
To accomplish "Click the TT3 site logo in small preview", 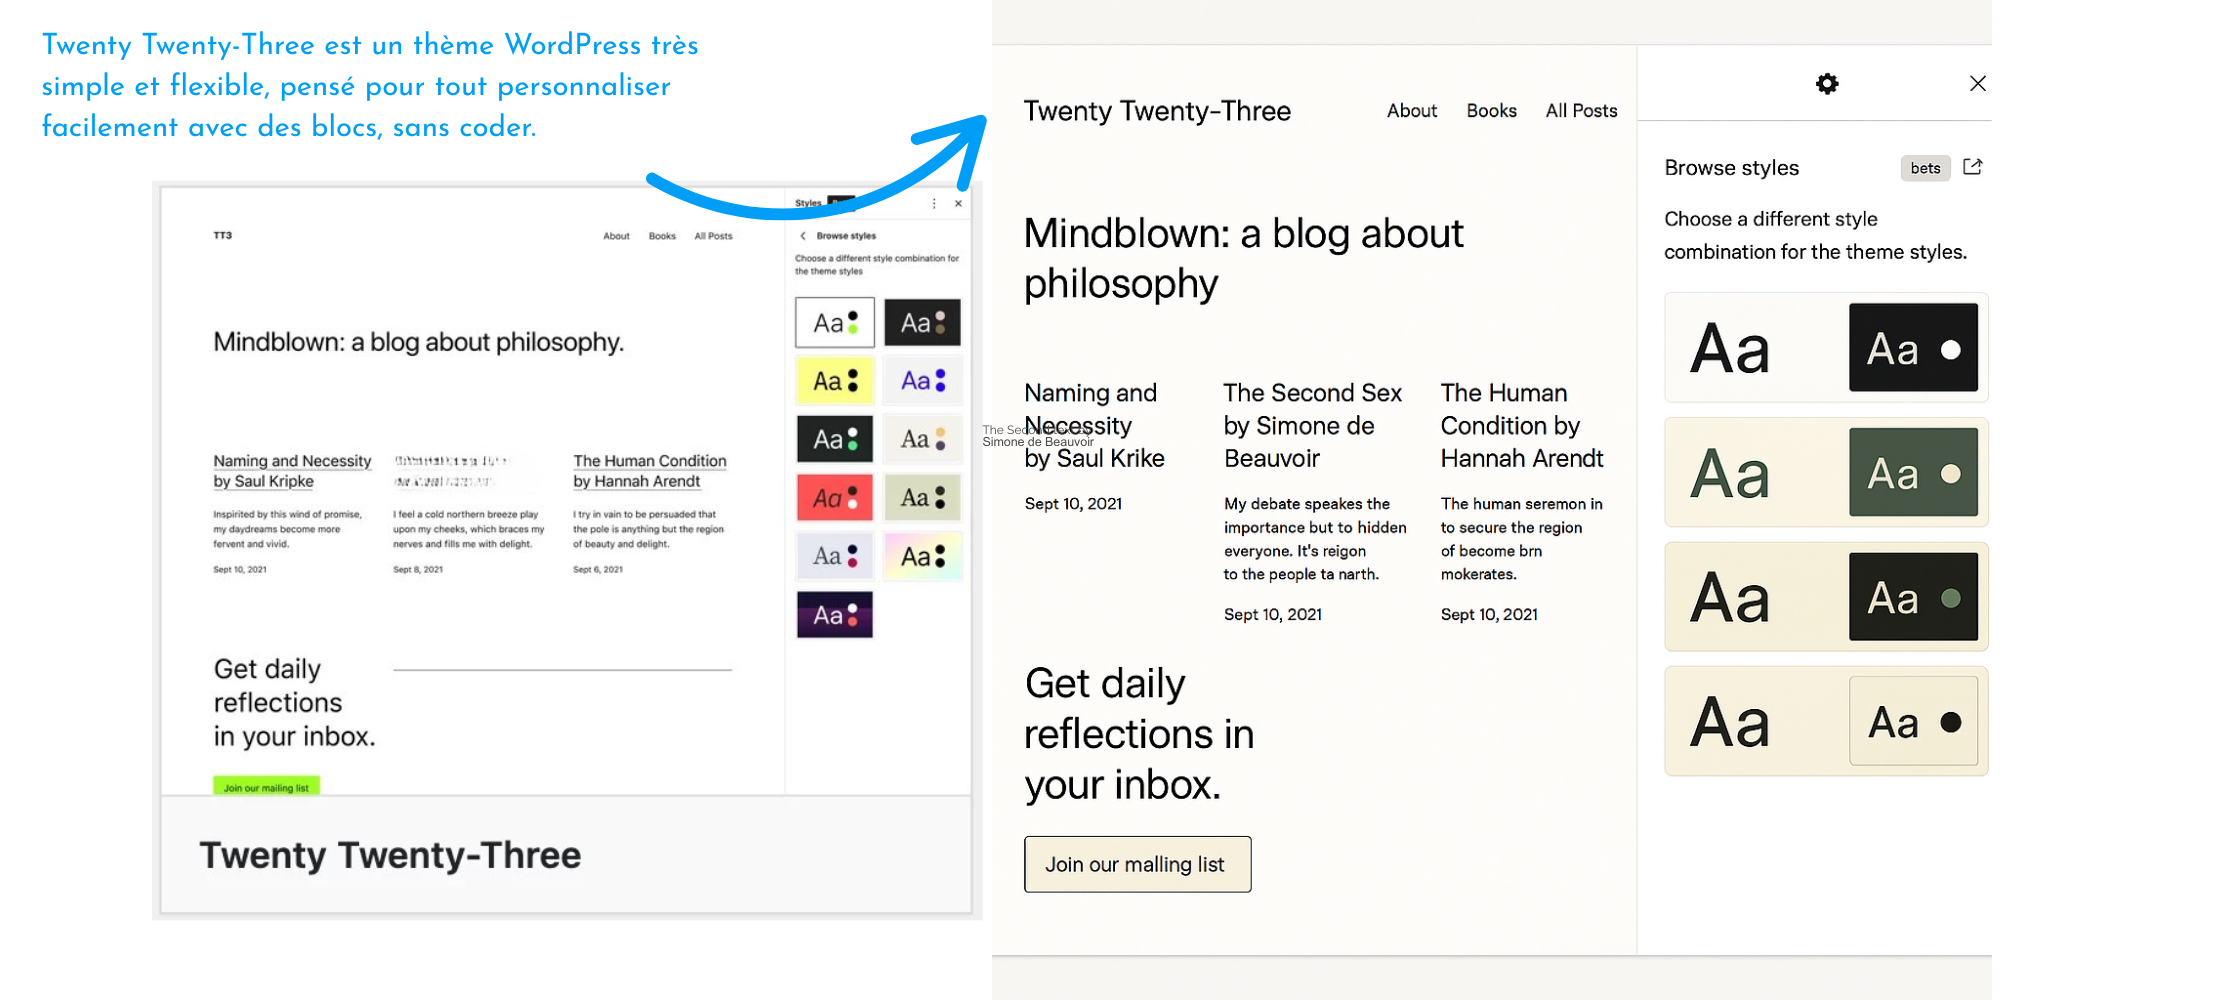I will coord(222,236).
